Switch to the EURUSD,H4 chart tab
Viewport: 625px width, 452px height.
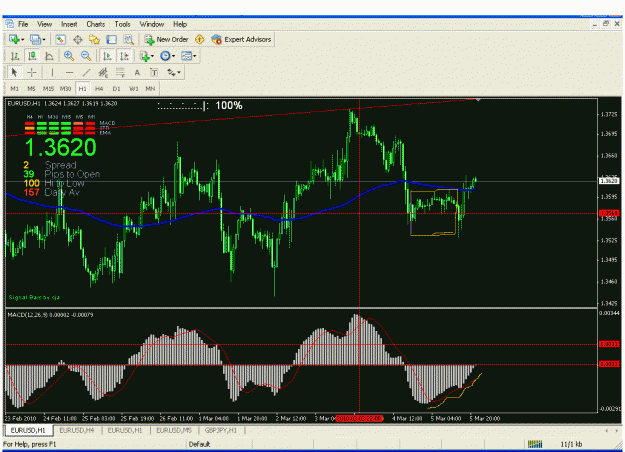coord(77,430)
